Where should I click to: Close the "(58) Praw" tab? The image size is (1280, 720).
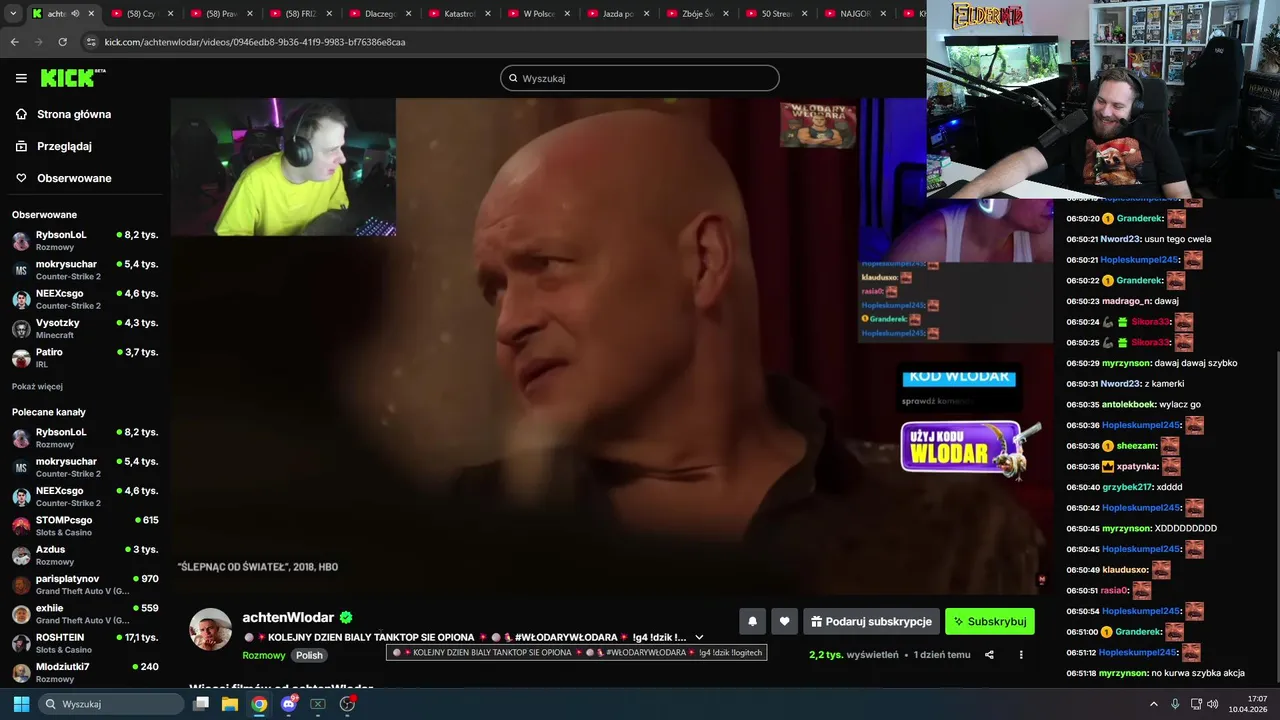coord(250,14)
